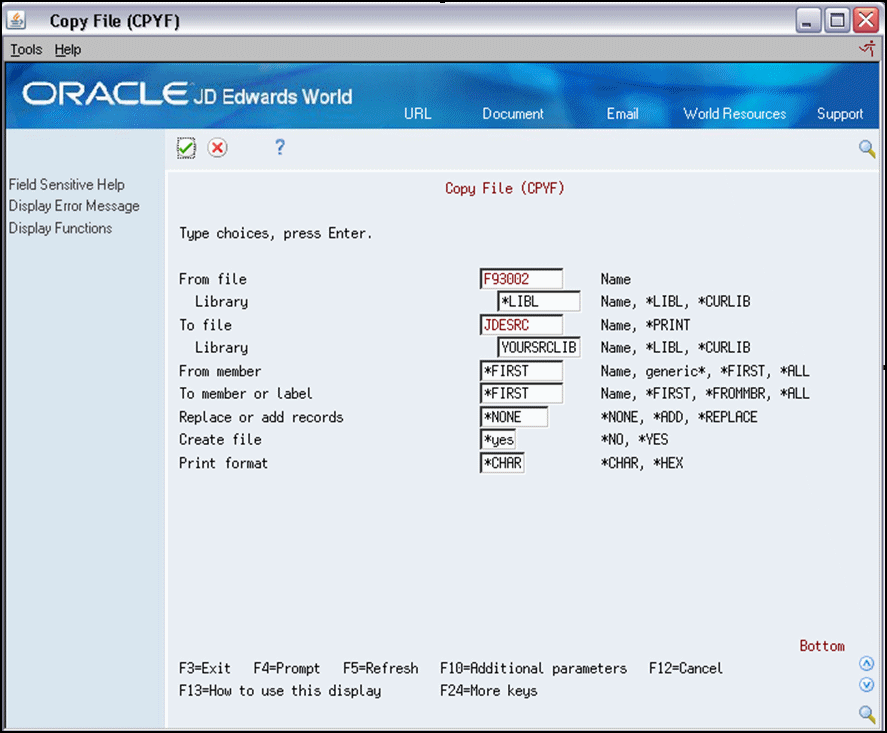Click F24=More keys text

click(489, 691)
